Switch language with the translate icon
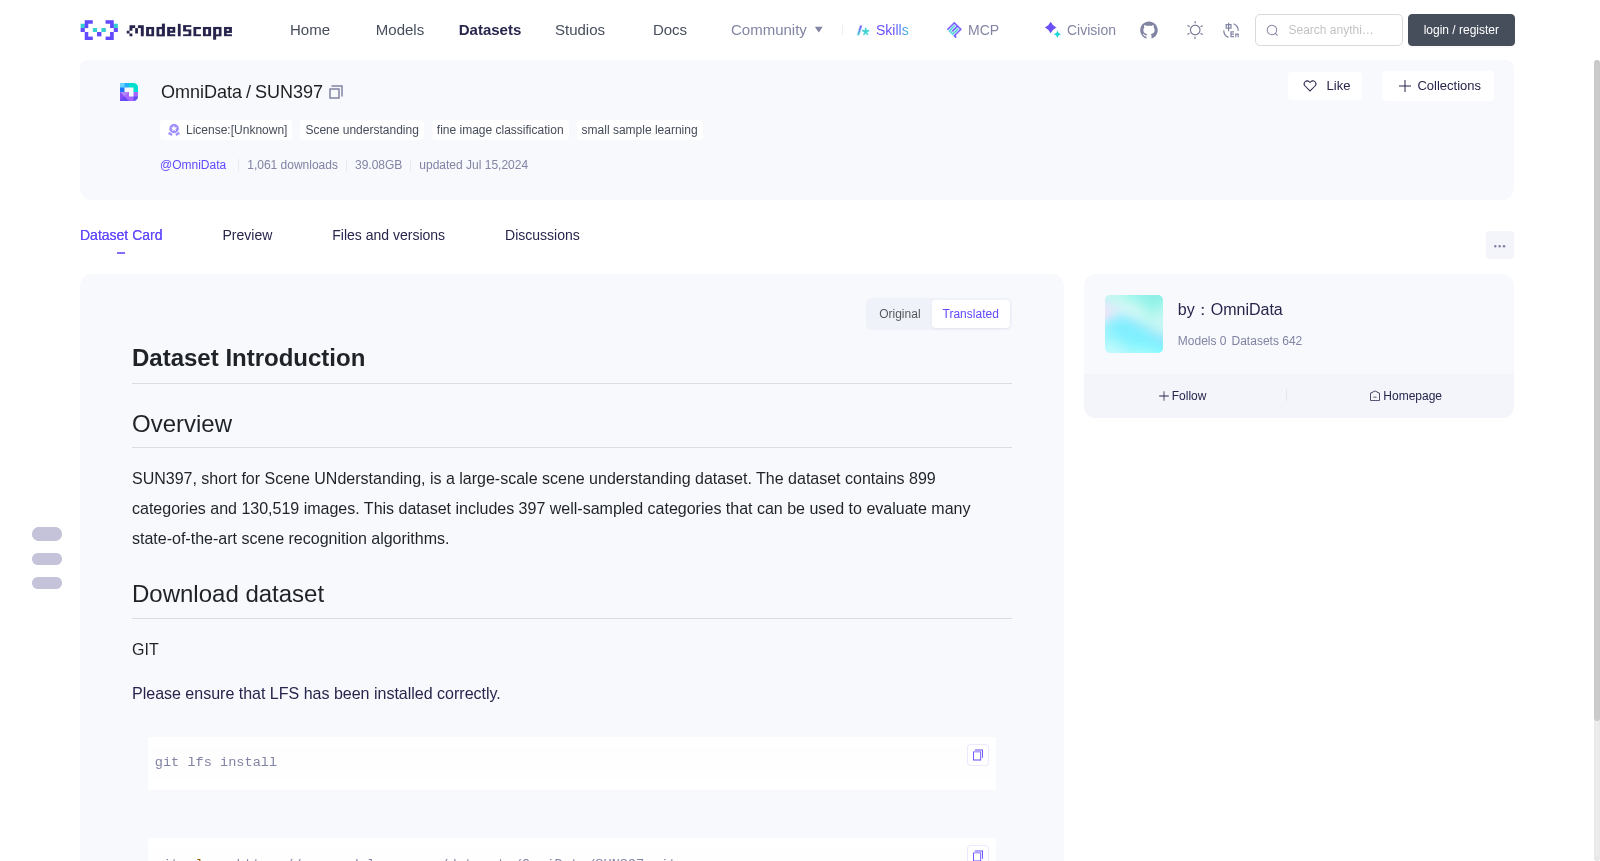 [x=1231, y=30]
